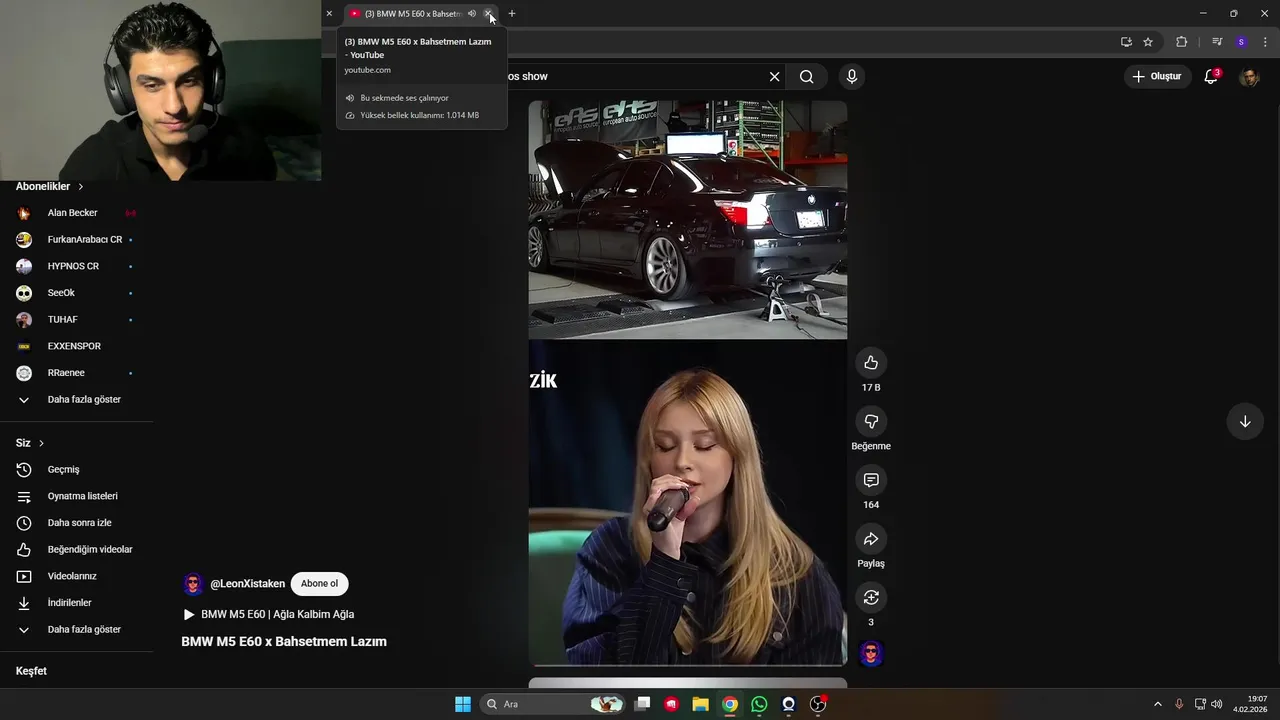
Task: Open the @LeonXistaken channel link
Action: click(247, 584)
